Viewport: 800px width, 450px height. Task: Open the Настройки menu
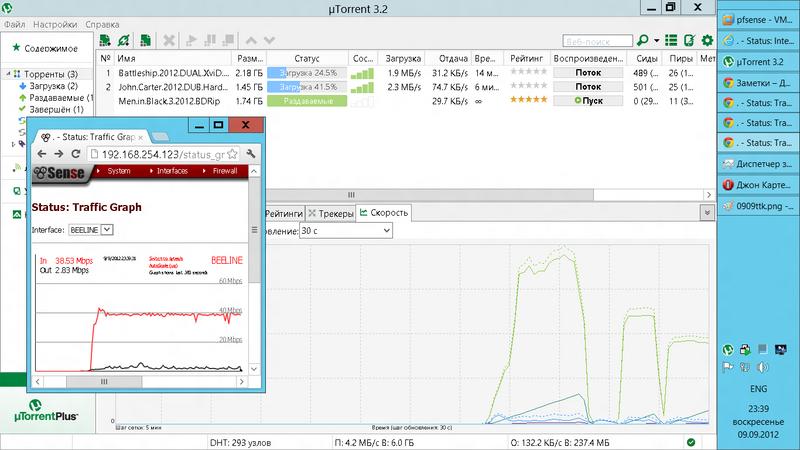[55, 24]
